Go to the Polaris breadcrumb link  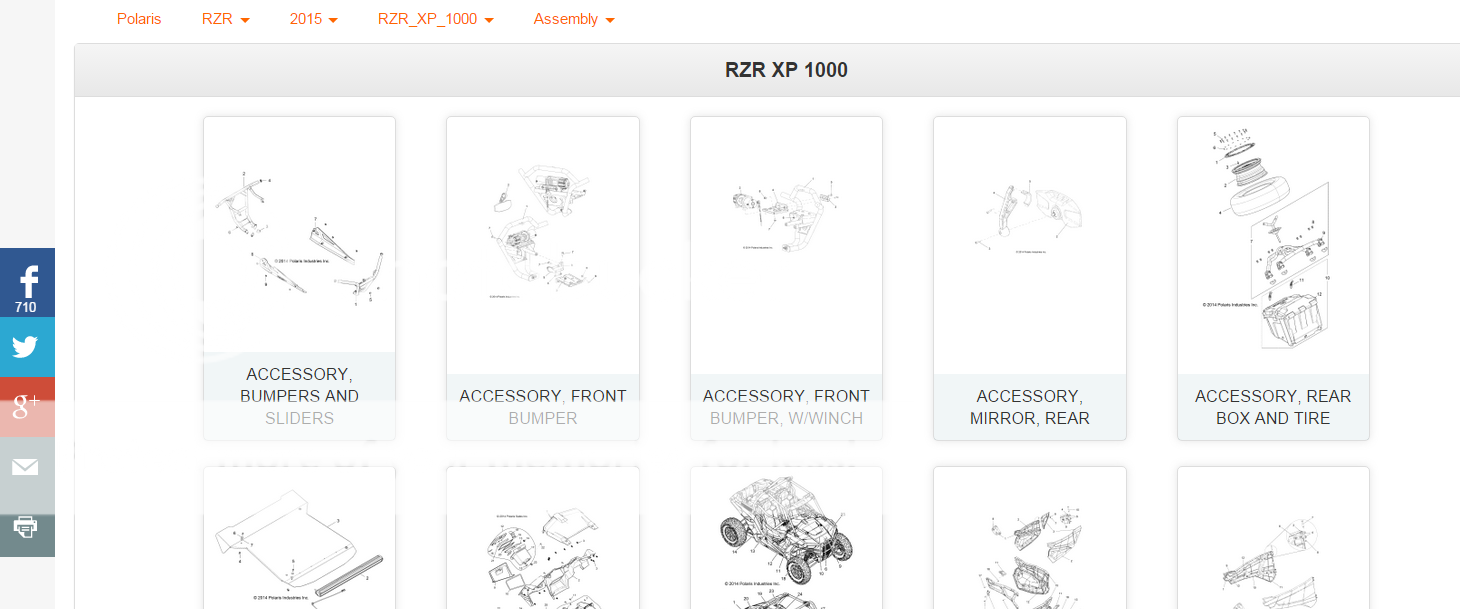point(139,19)
